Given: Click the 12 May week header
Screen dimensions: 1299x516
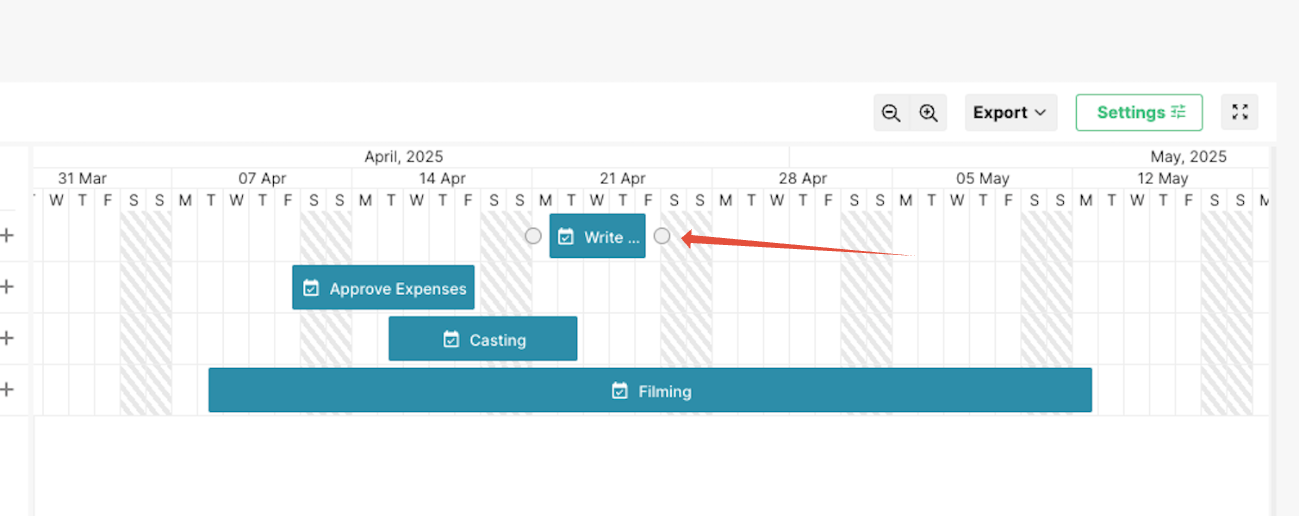Looking at the screenshot, I should coord(1162,178).
